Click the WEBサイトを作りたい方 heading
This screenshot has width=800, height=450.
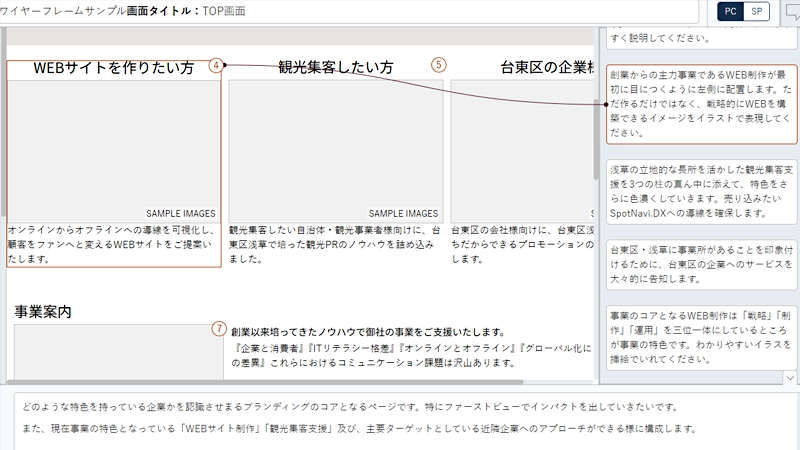pyautogui.click(x=113, y=68)
